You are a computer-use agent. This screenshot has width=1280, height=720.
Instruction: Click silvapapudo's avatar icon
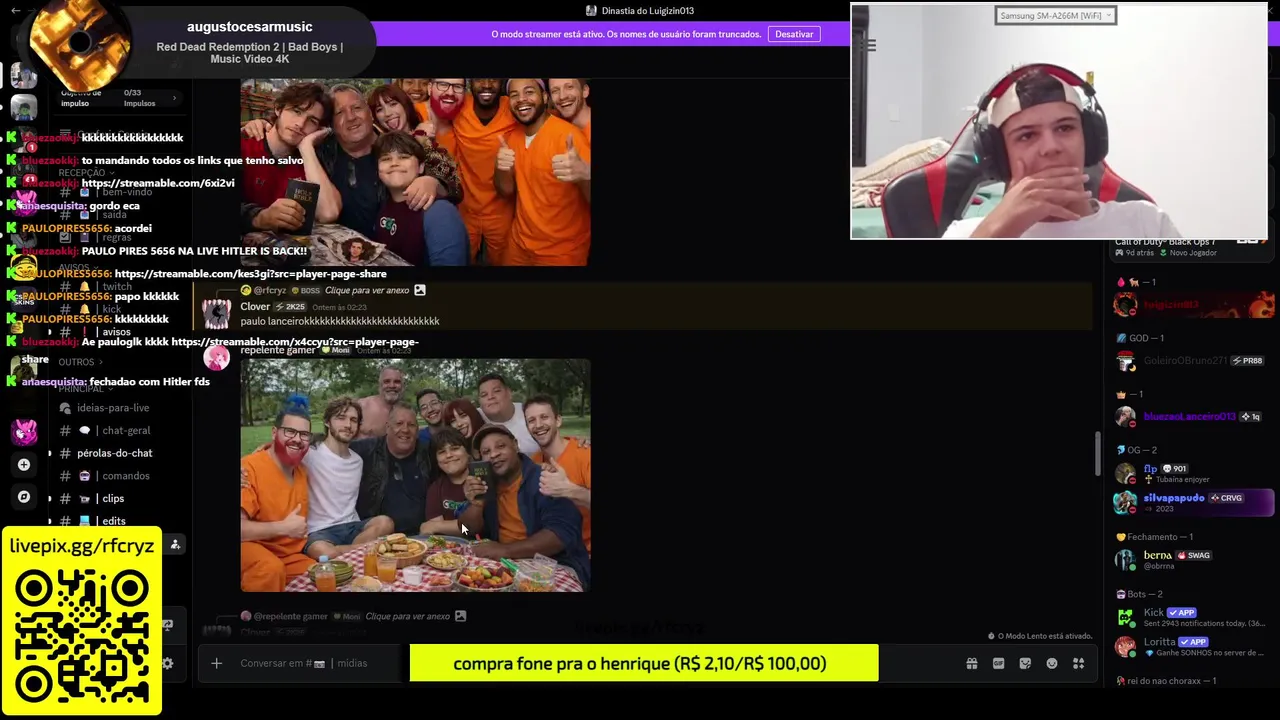point(1126,502)
